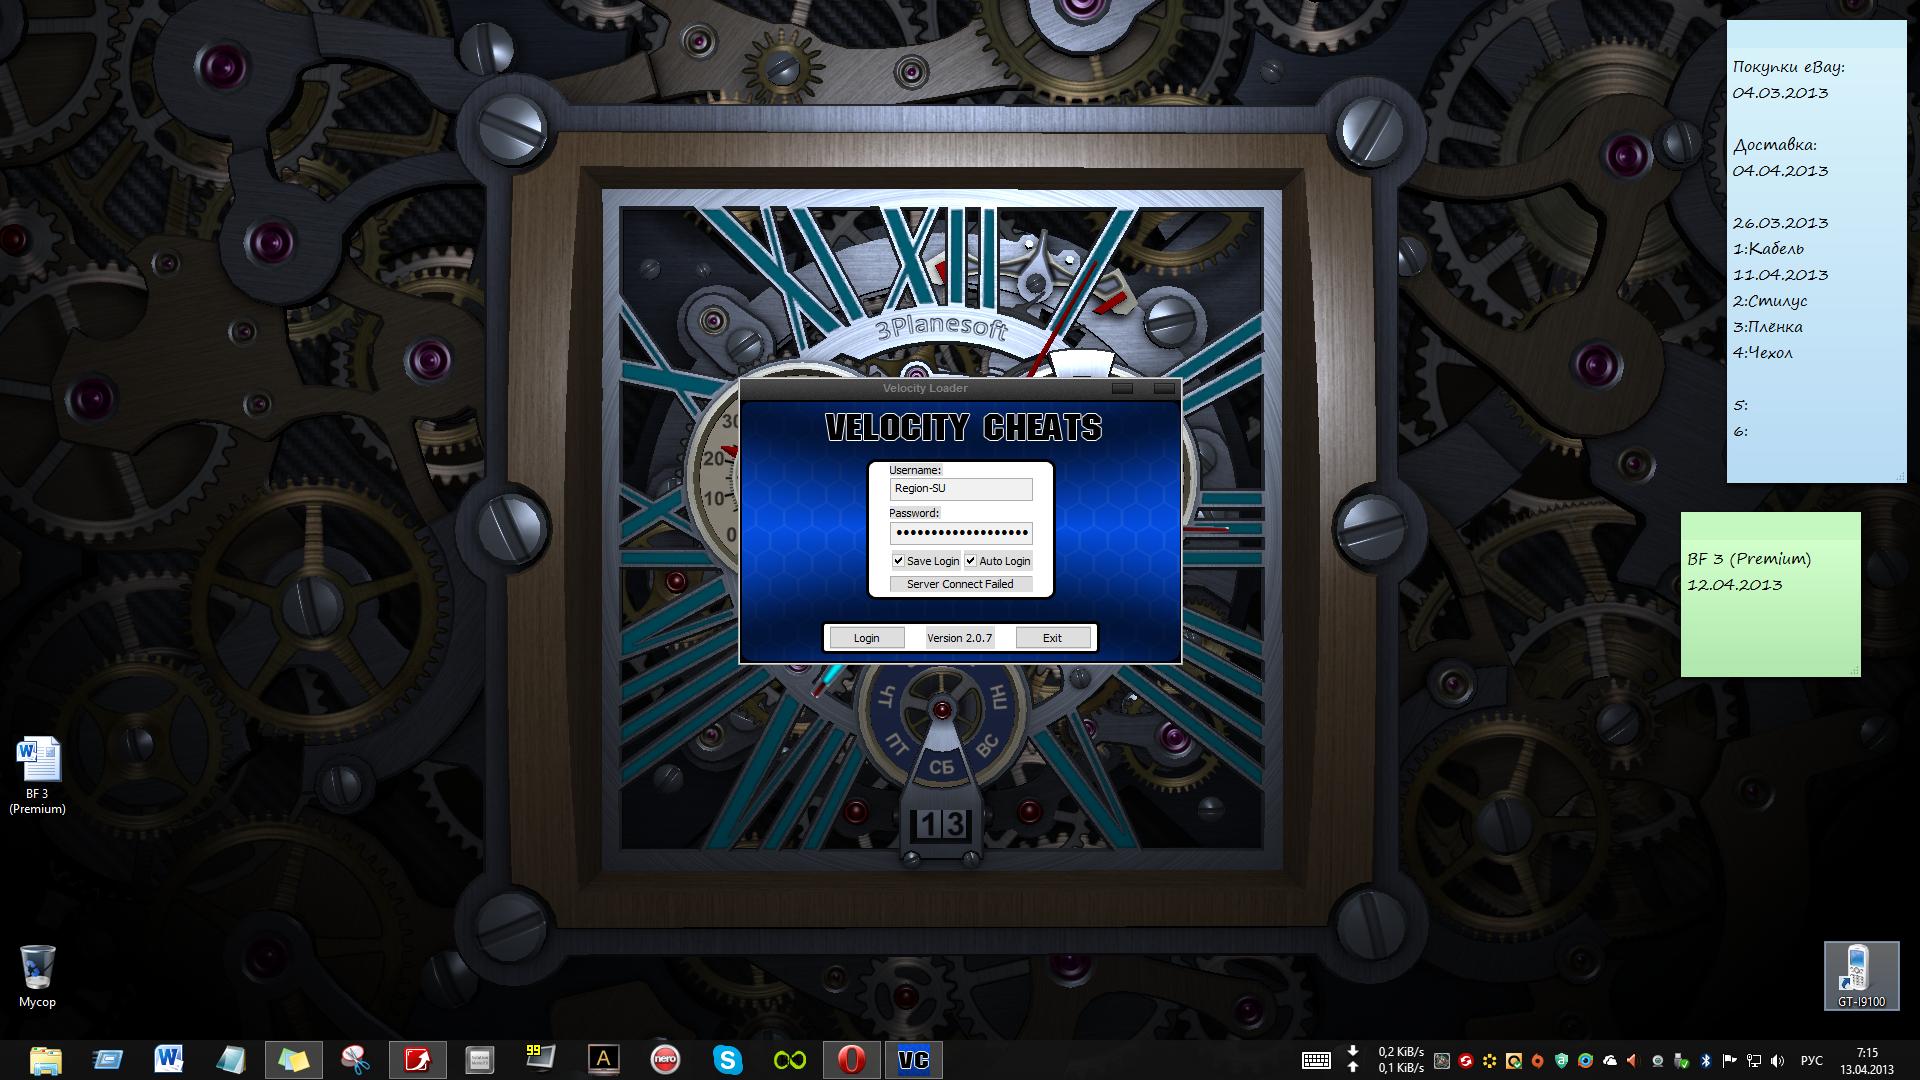
Task: Click '3:Пленка' in the blue sticky note
Action: 1768,326
